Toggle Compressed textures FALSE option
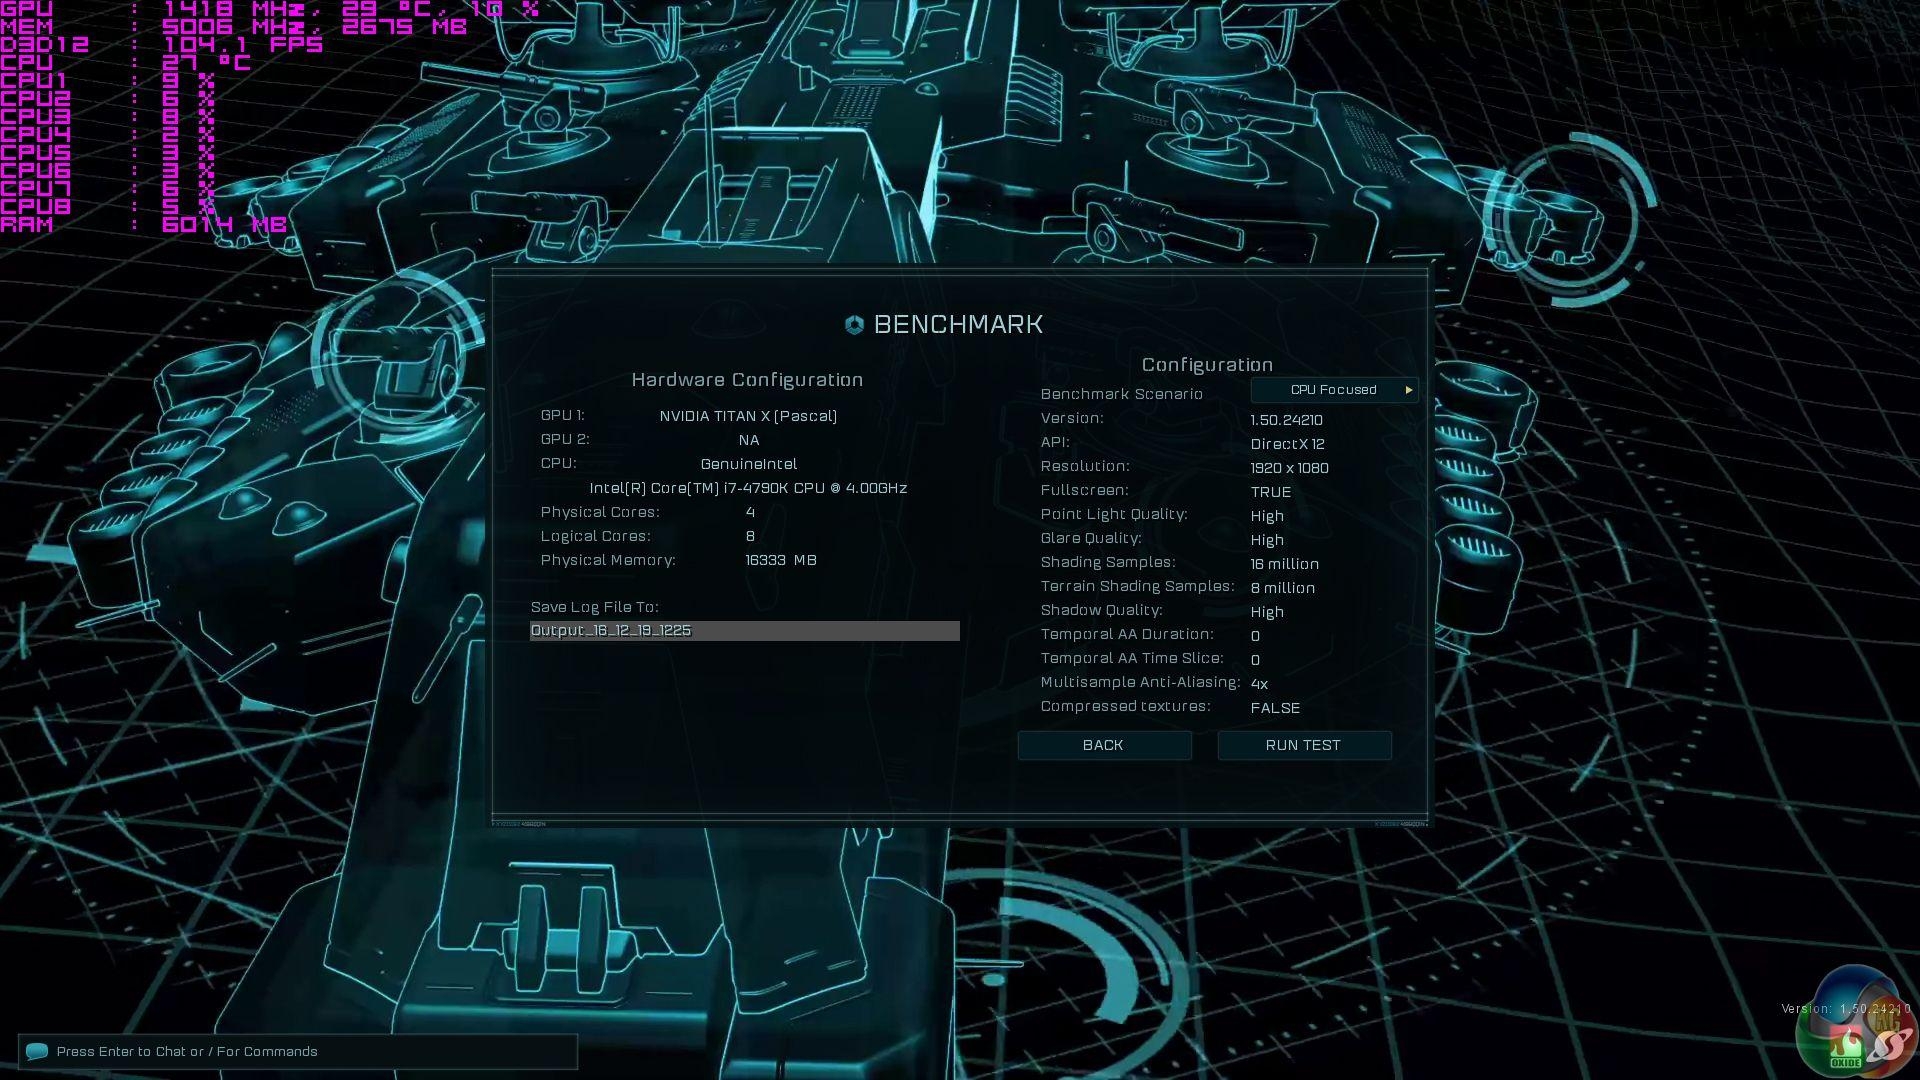This screenshot has width=1920, height=1080. [x=1274, y=707]
